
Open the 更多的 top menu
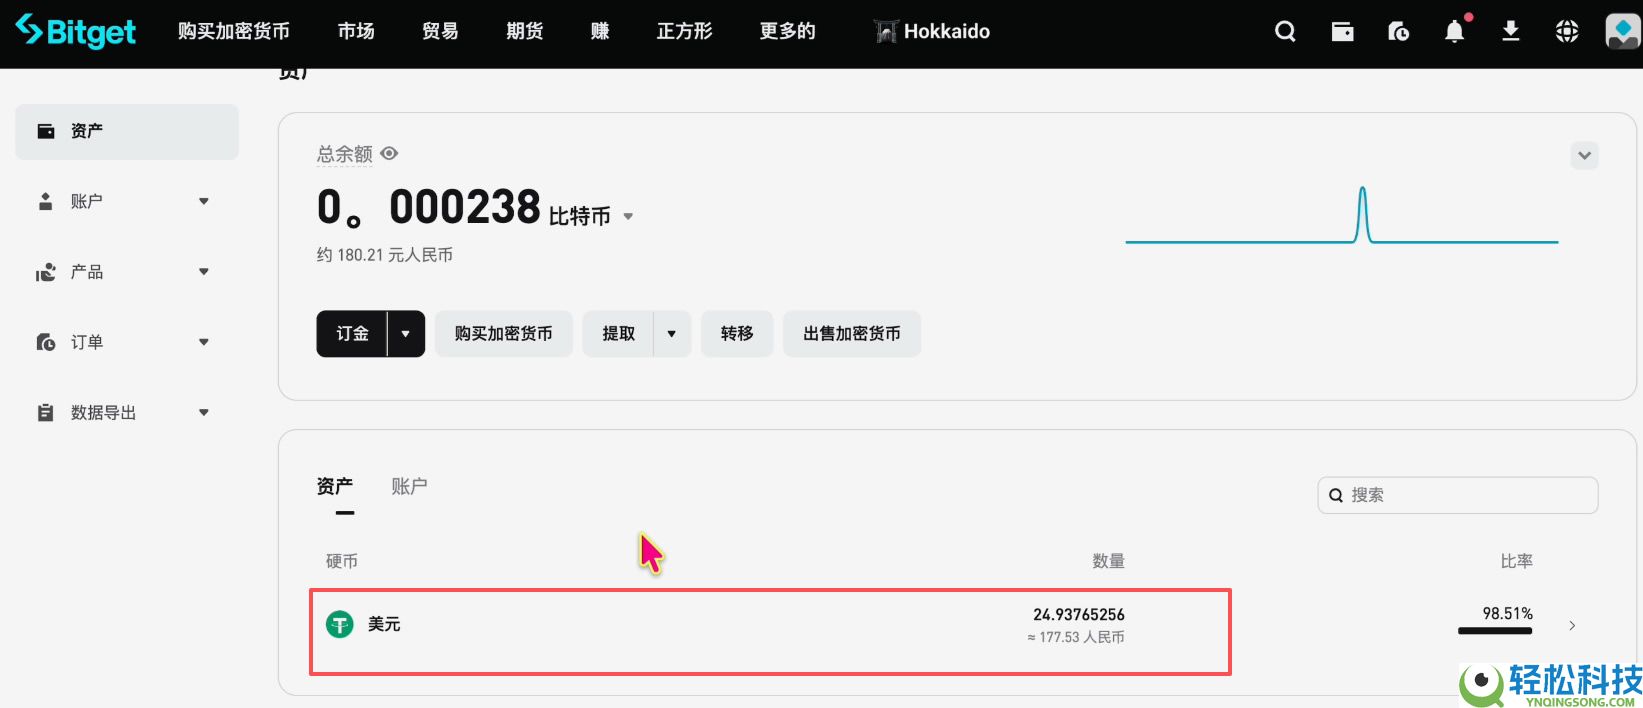click(788, 31)
